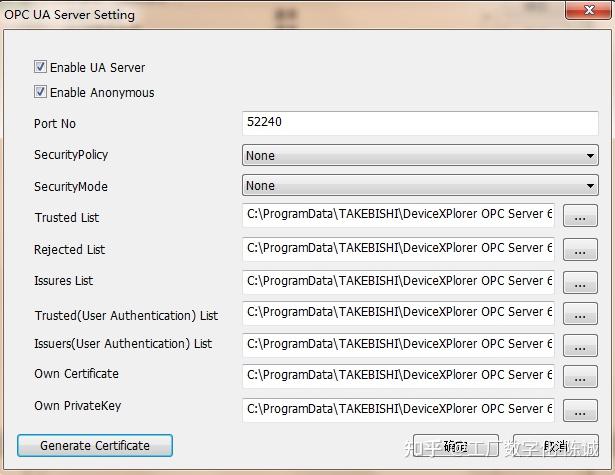
Task: Click the Trusted List path field
Action: point(398,215)
